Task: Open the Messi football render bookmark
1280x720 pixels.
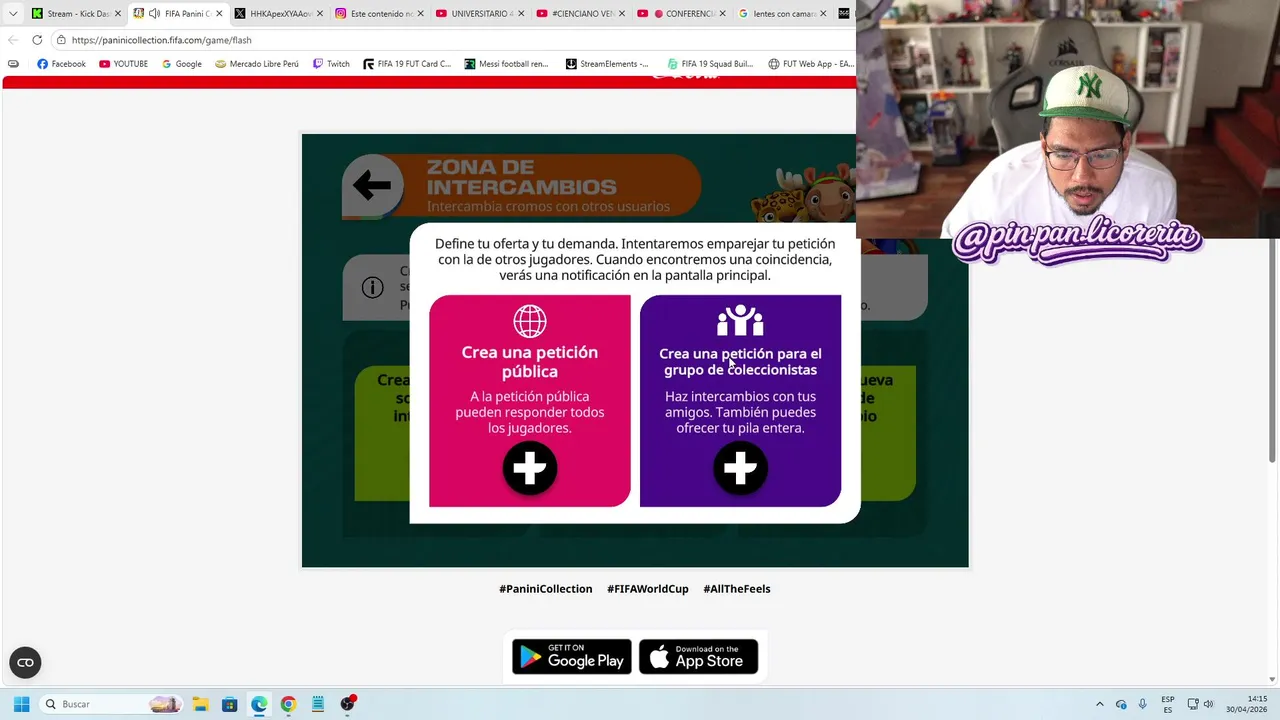Action: click(506, 64)
